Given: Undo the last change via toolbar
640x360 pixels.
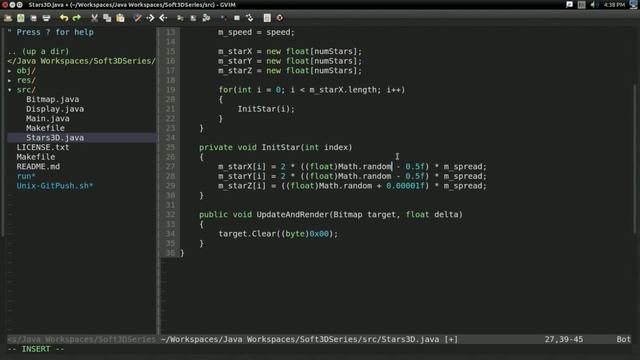Looking at the screenshot, I should (x=64, y=18).
